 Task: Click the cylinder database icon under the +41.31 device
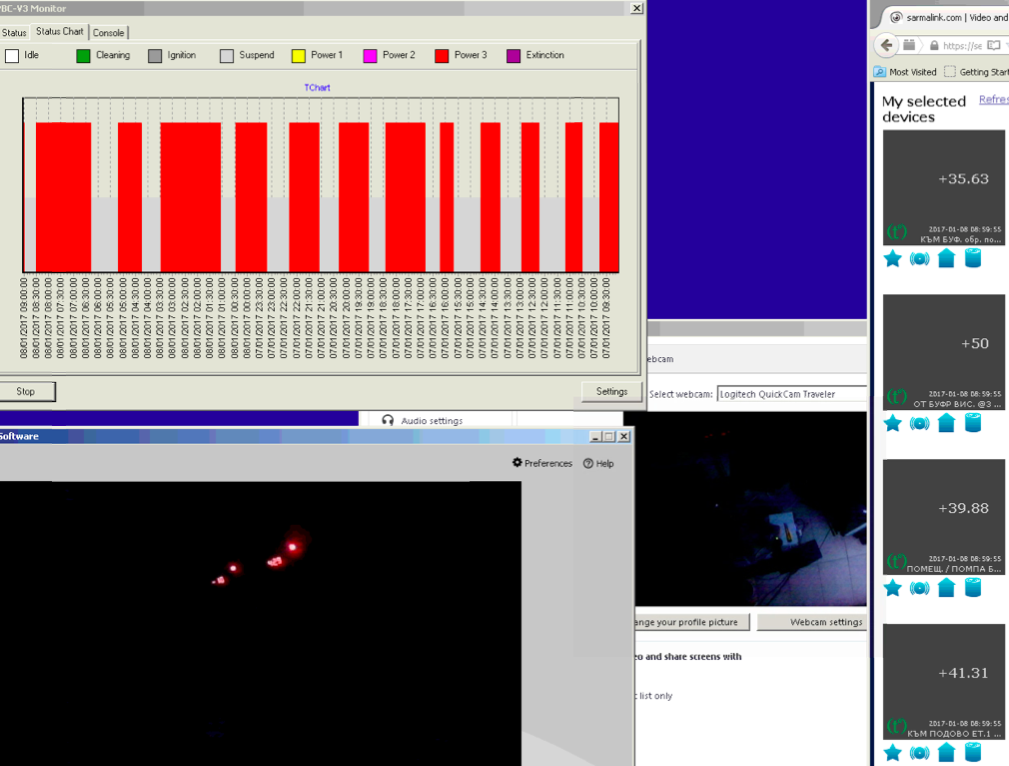click(972, 752)
